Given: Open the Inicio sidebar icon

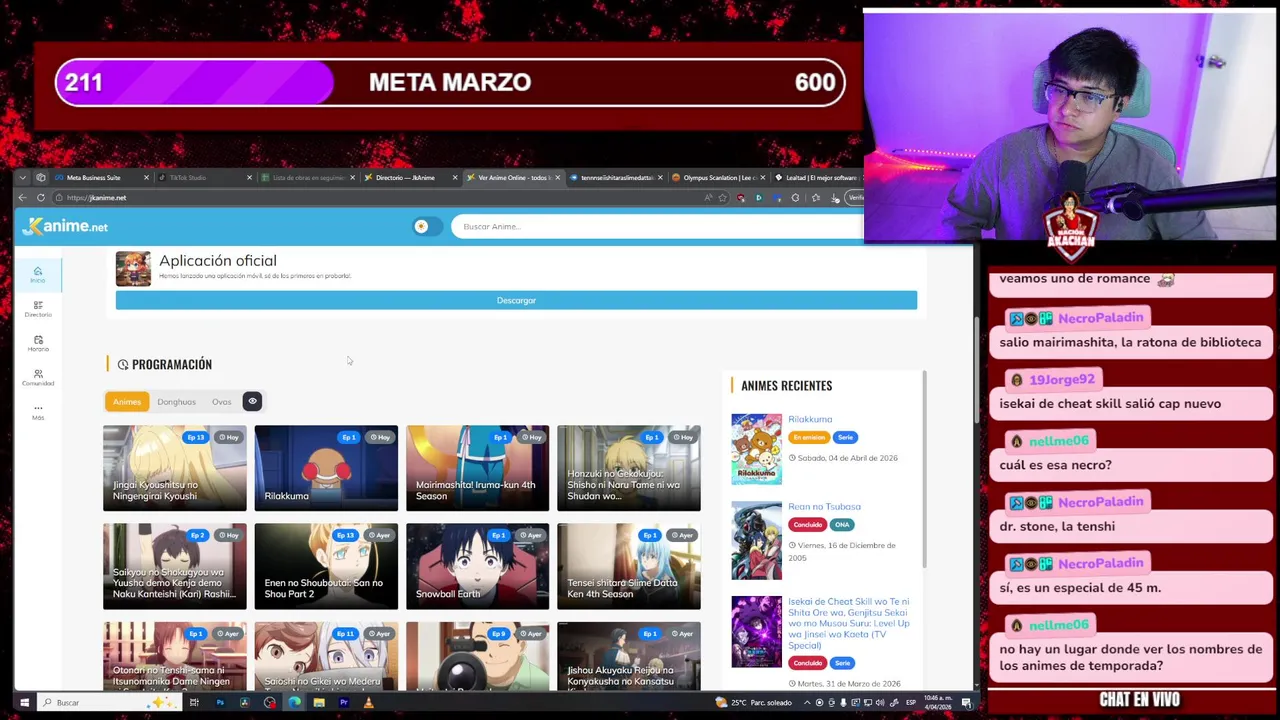Looking at the screenshot, I should coord(38,275).
